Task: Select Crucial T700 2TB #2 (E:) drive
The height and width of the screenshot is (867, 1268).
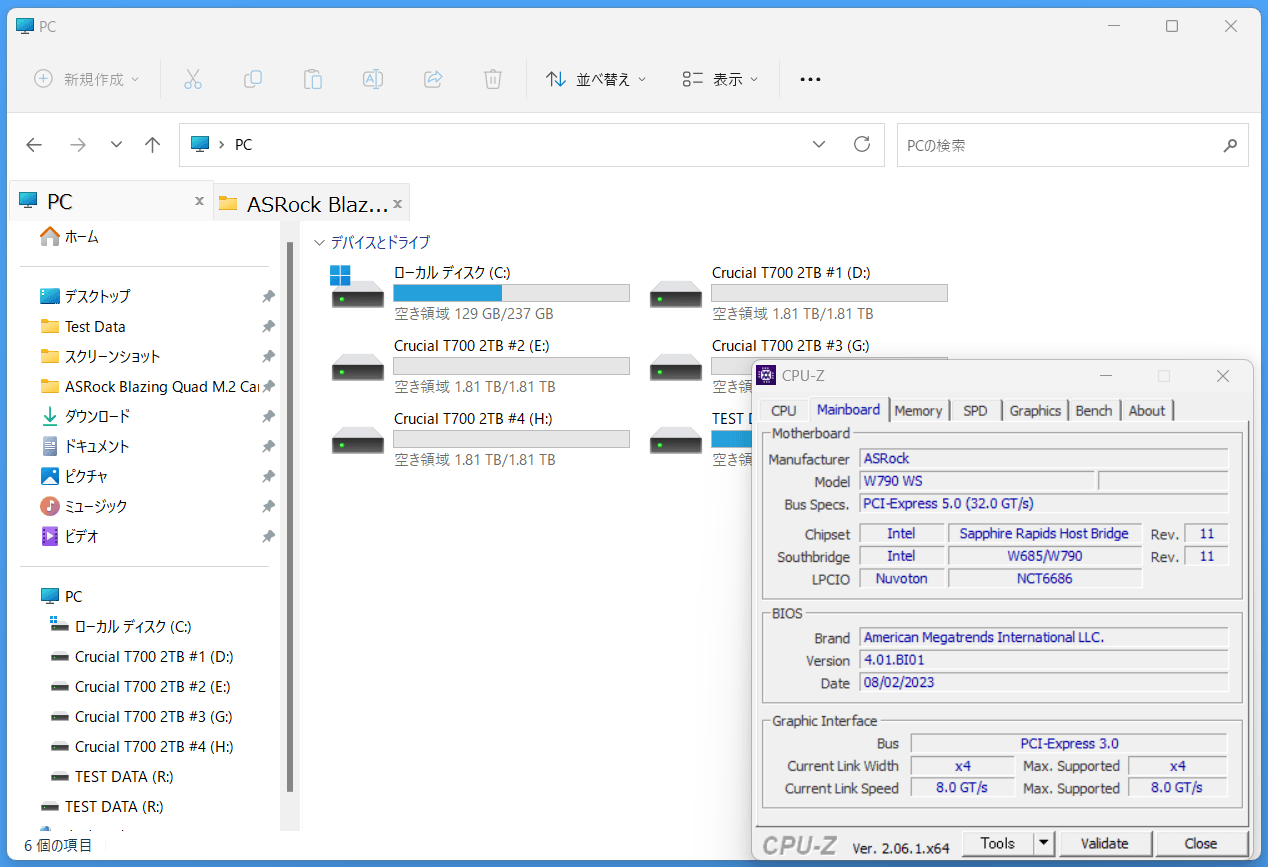Action: coord(357,367)
